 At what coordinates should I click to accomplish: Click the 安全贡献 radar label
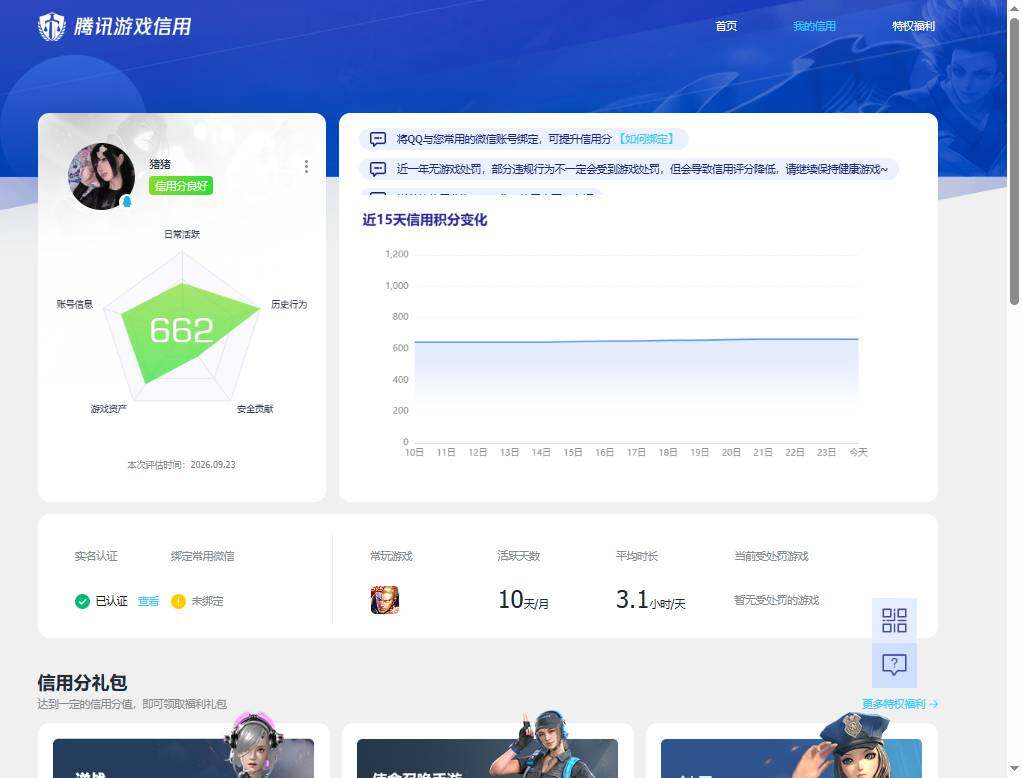[255, 409]
